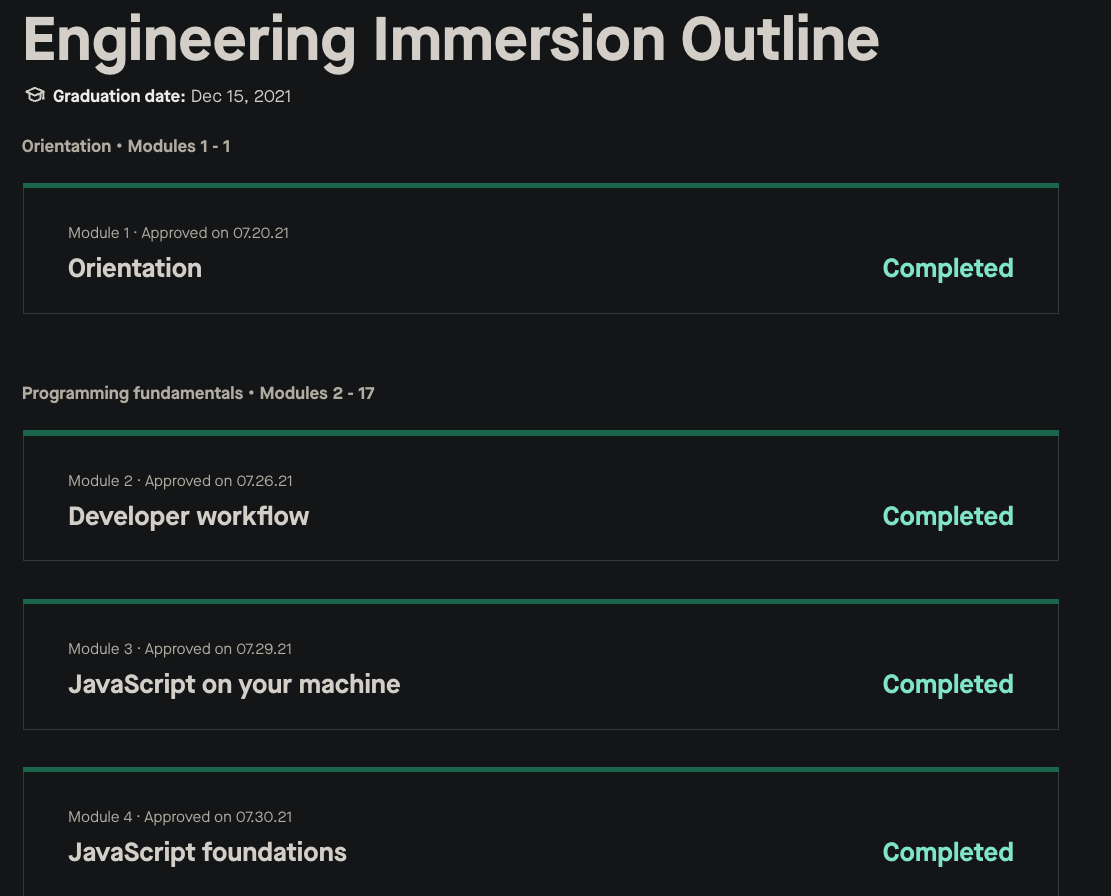Click Completed status on JavaScript on your machine
This screenshot has height=896, width=1111.
(947, 684)
